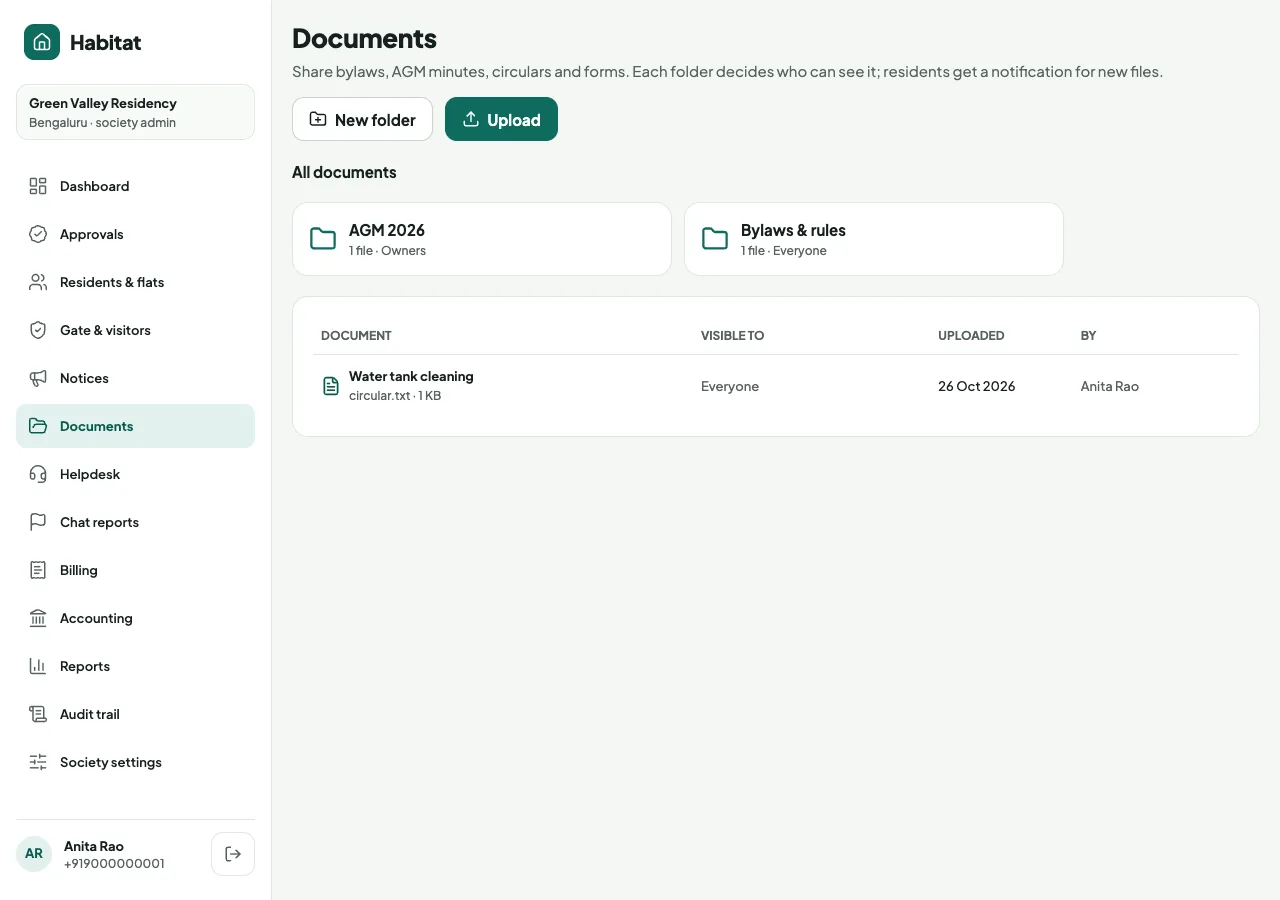Click the 26 Oct 2026 uploaded date
This screenshot has width=1280, height=900.
coord(976,386)
